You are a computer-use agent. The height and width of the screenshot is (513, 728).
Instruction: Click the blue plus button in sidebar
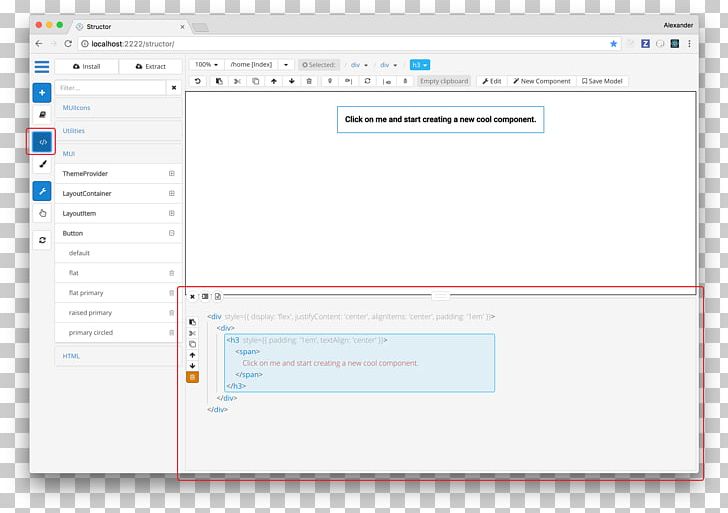coord(42,93)
